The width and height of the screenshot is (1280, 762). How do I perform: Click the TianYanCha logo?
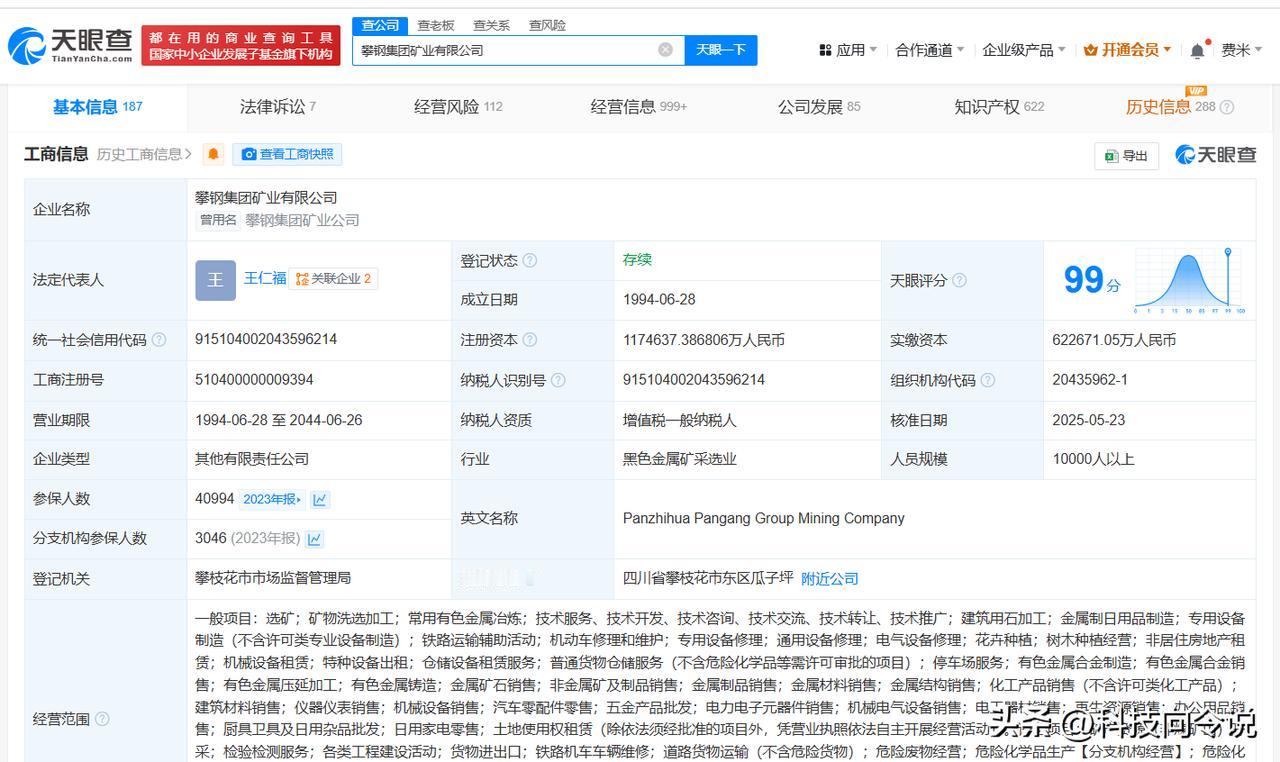pos(70,46)
